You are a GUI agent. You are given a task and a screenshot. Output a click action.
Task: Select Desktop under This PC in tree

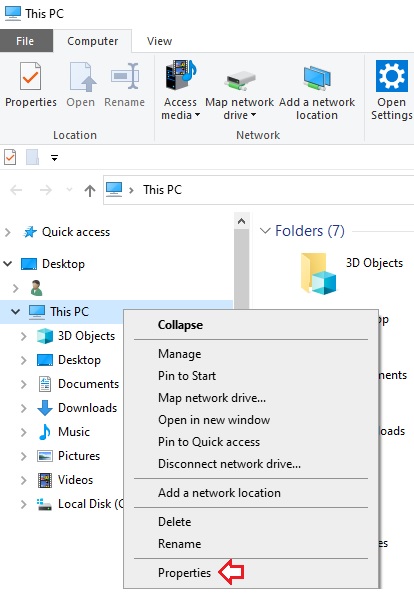pyautogui.click(x=79, y=360)
